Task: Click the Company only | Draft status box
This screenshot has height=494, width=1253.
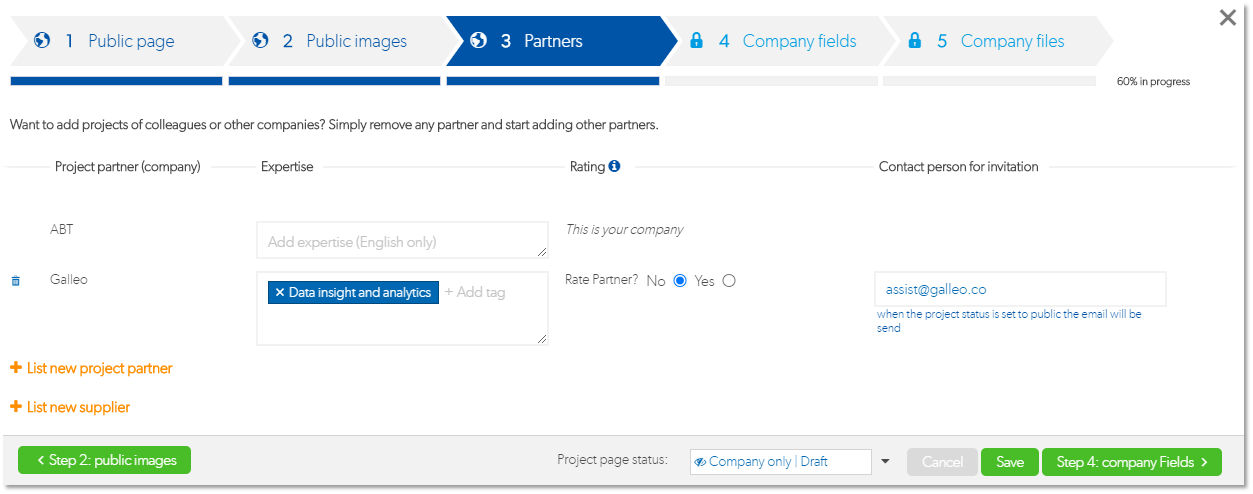Action: [781, 462]
